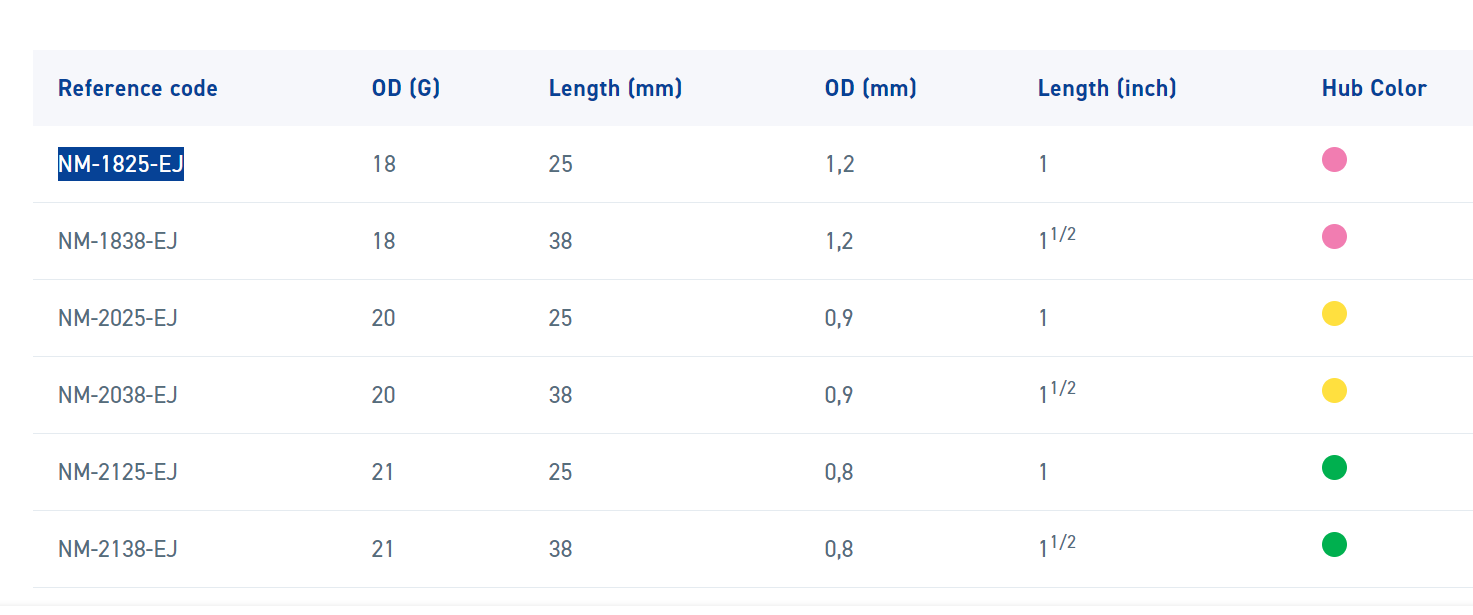Select the NM-2038-EJ reference code

point(118,395)
